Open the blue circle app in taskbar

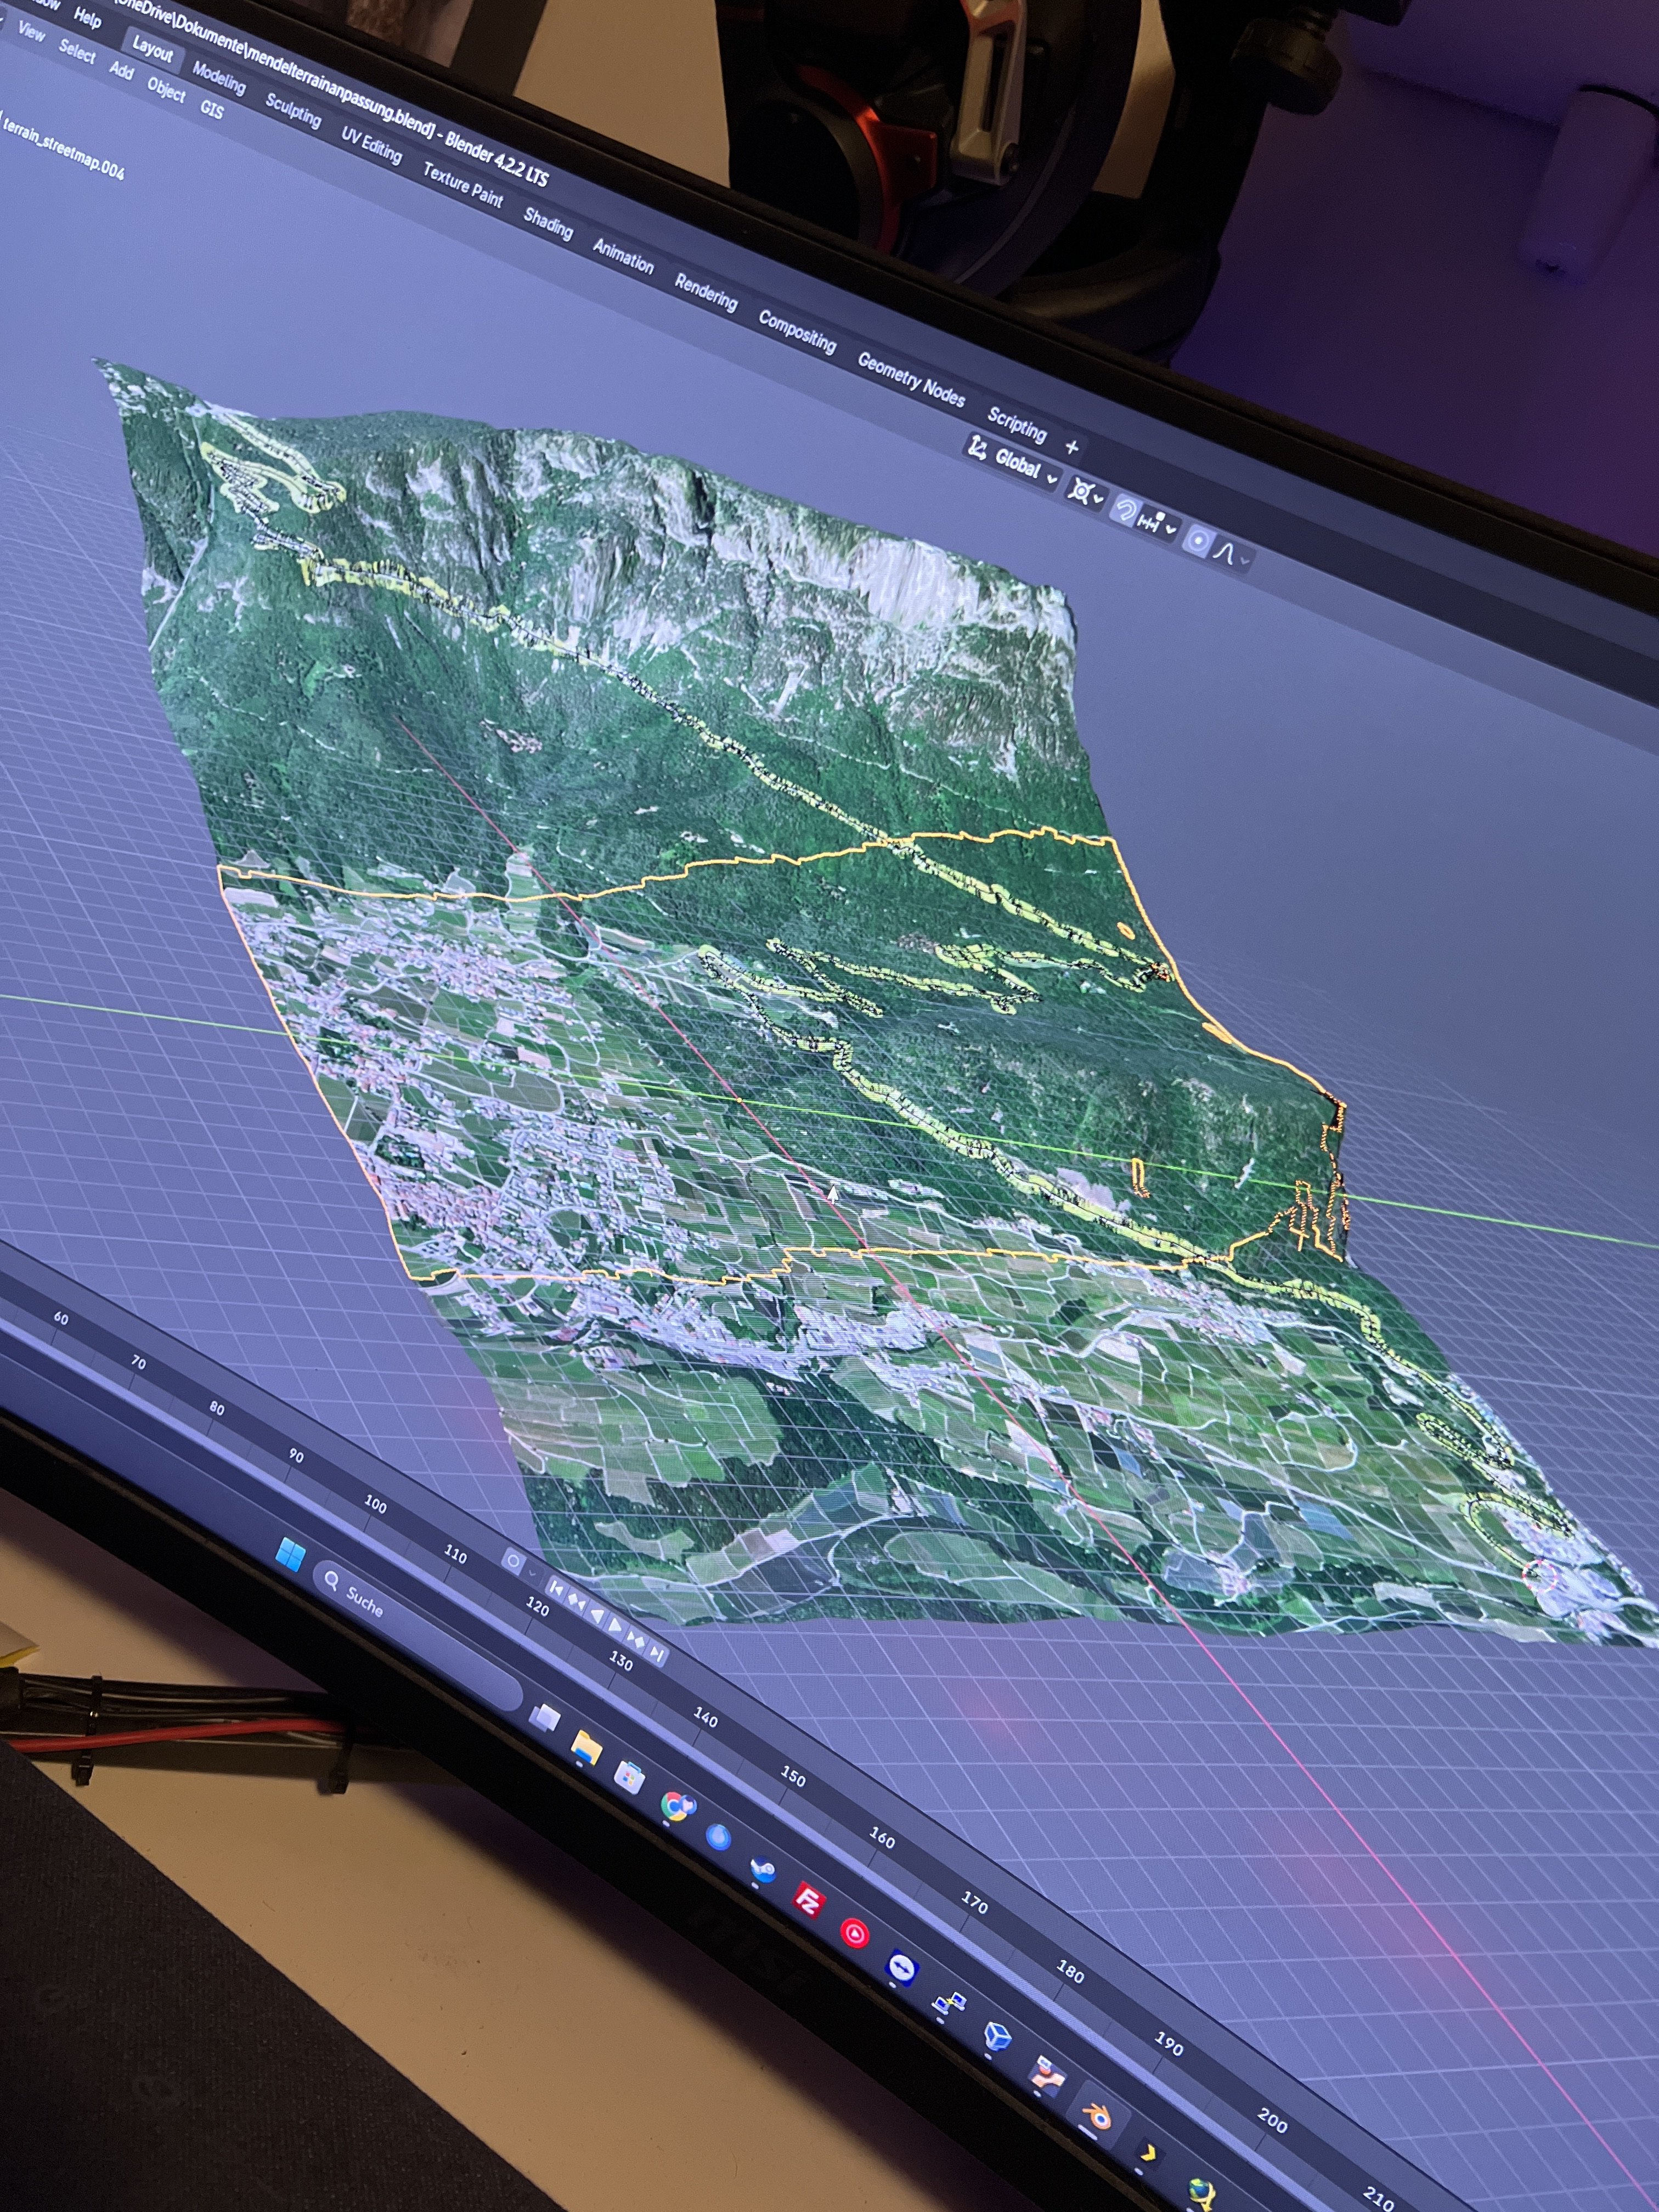pyautogui.click(x=718, y=1836)
